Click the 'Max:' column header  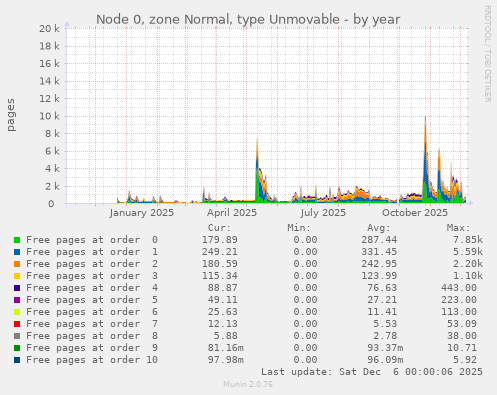[458, 228]
